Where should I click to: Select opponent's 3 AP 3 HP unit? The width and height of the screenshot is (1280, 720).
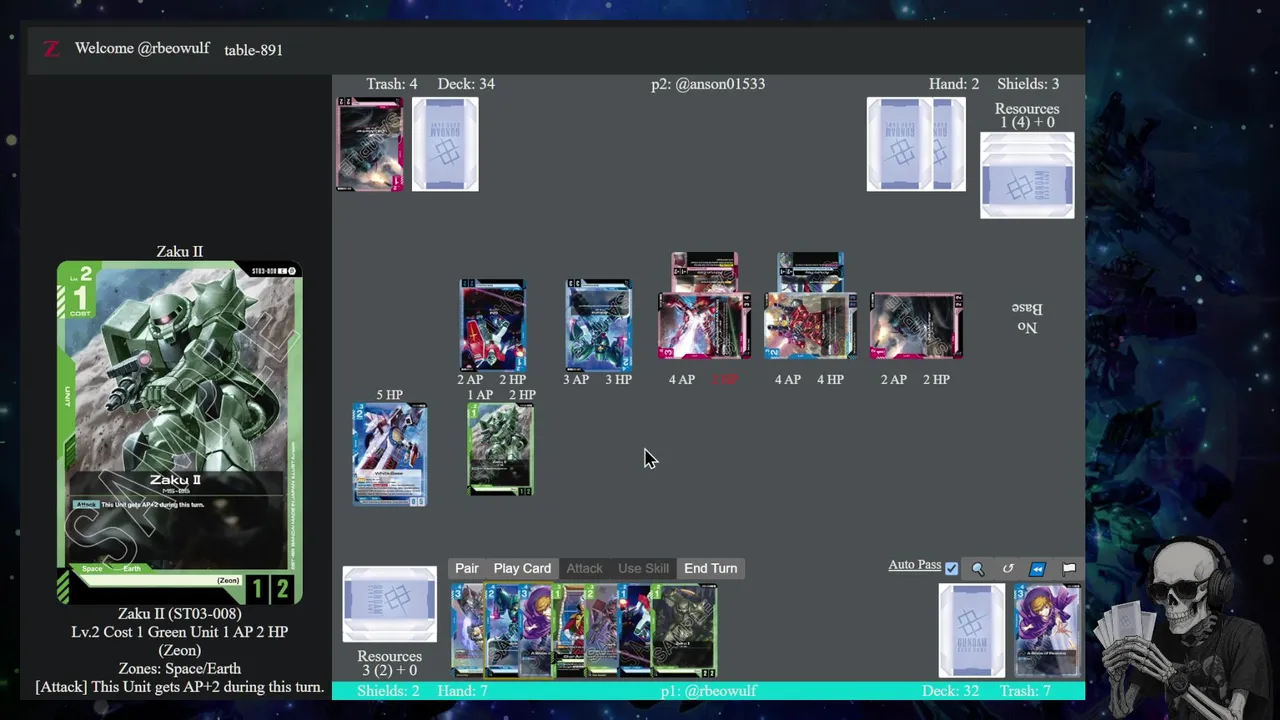(x=598, y=326)
